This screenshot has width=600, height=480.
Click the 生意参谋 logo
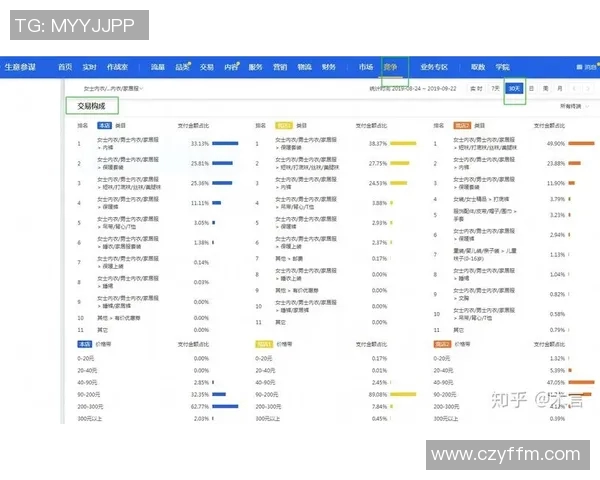pos(21,67)
